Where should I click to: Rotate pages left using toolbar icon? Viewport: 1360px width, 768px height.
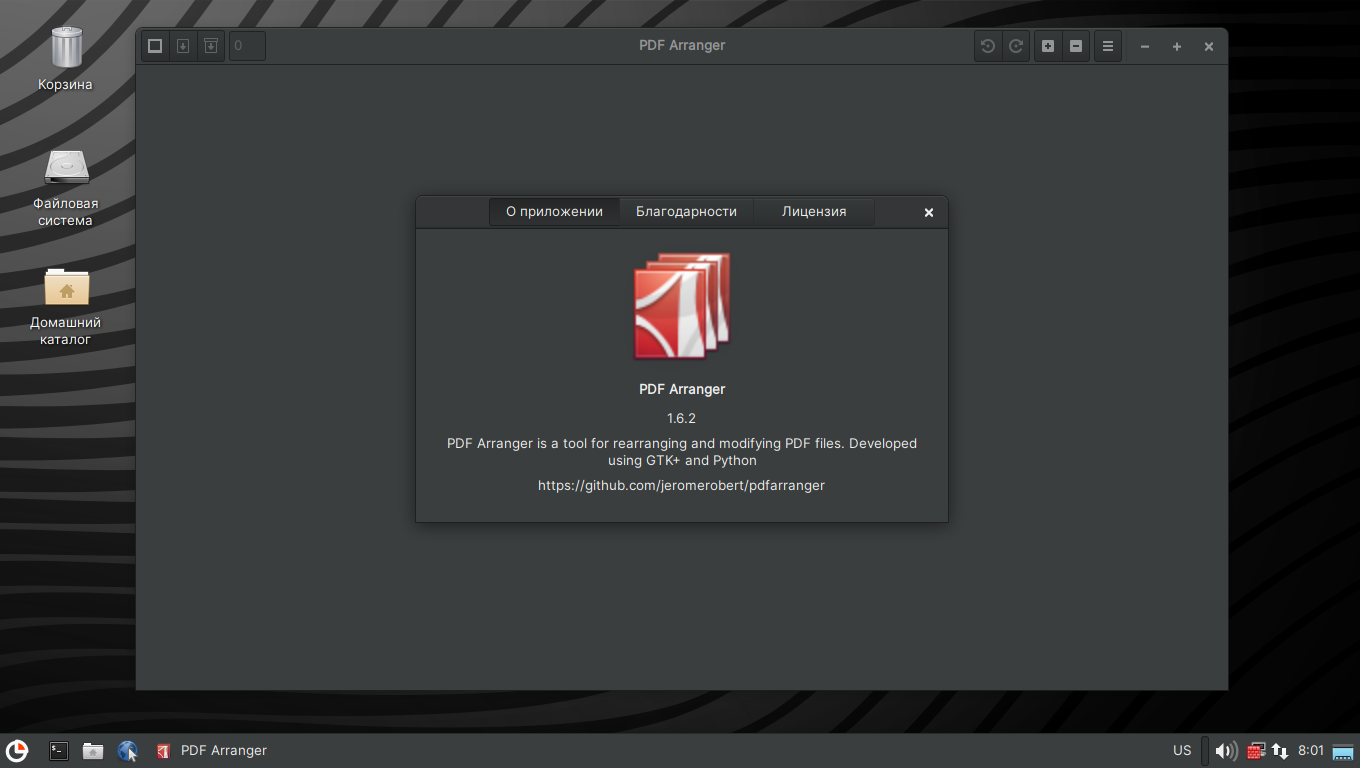click(x=988, y=46)
